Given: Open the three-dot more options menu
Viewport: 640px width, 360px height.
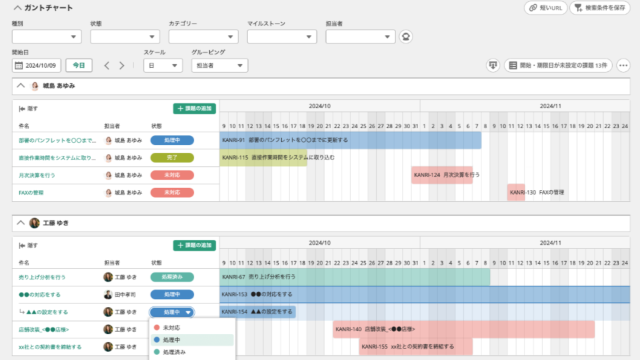Looking at the screenshot, I should pyautogui.click(x=623, y=65).
